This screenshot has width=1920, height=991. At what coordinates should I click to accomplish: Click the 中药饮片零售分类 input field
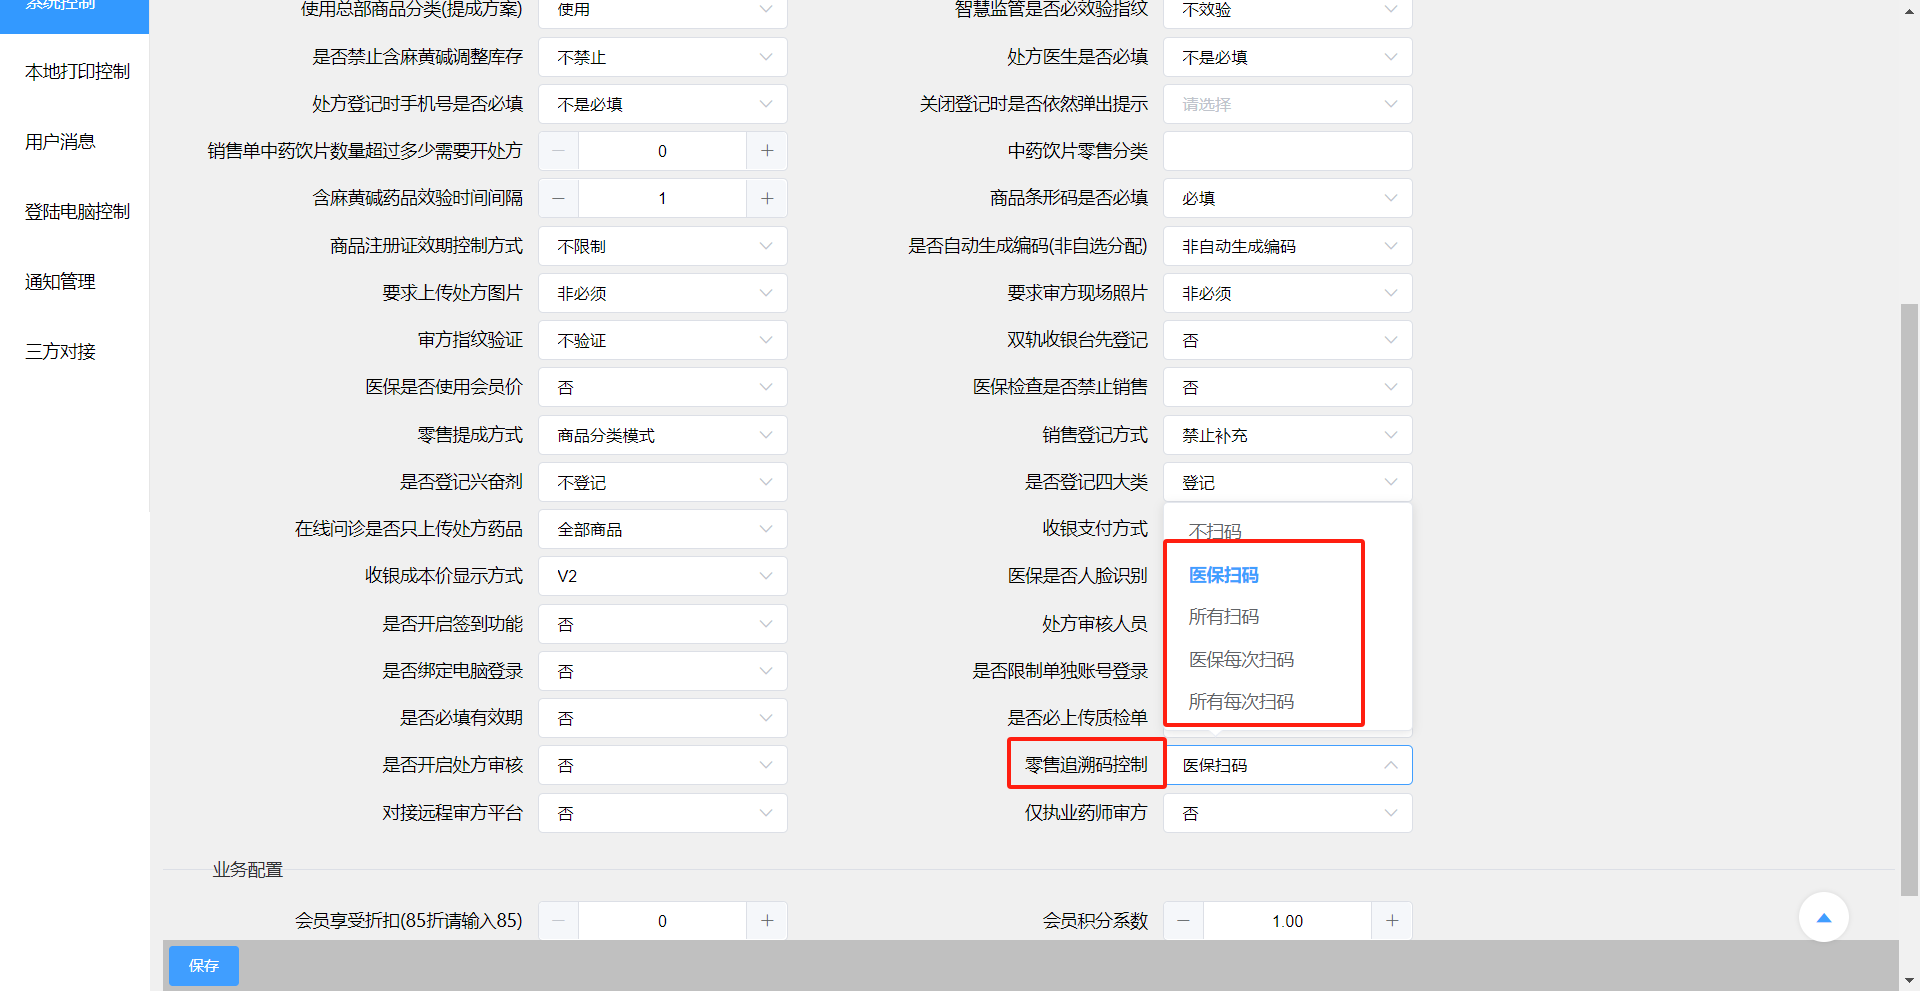click(1287, 151)
